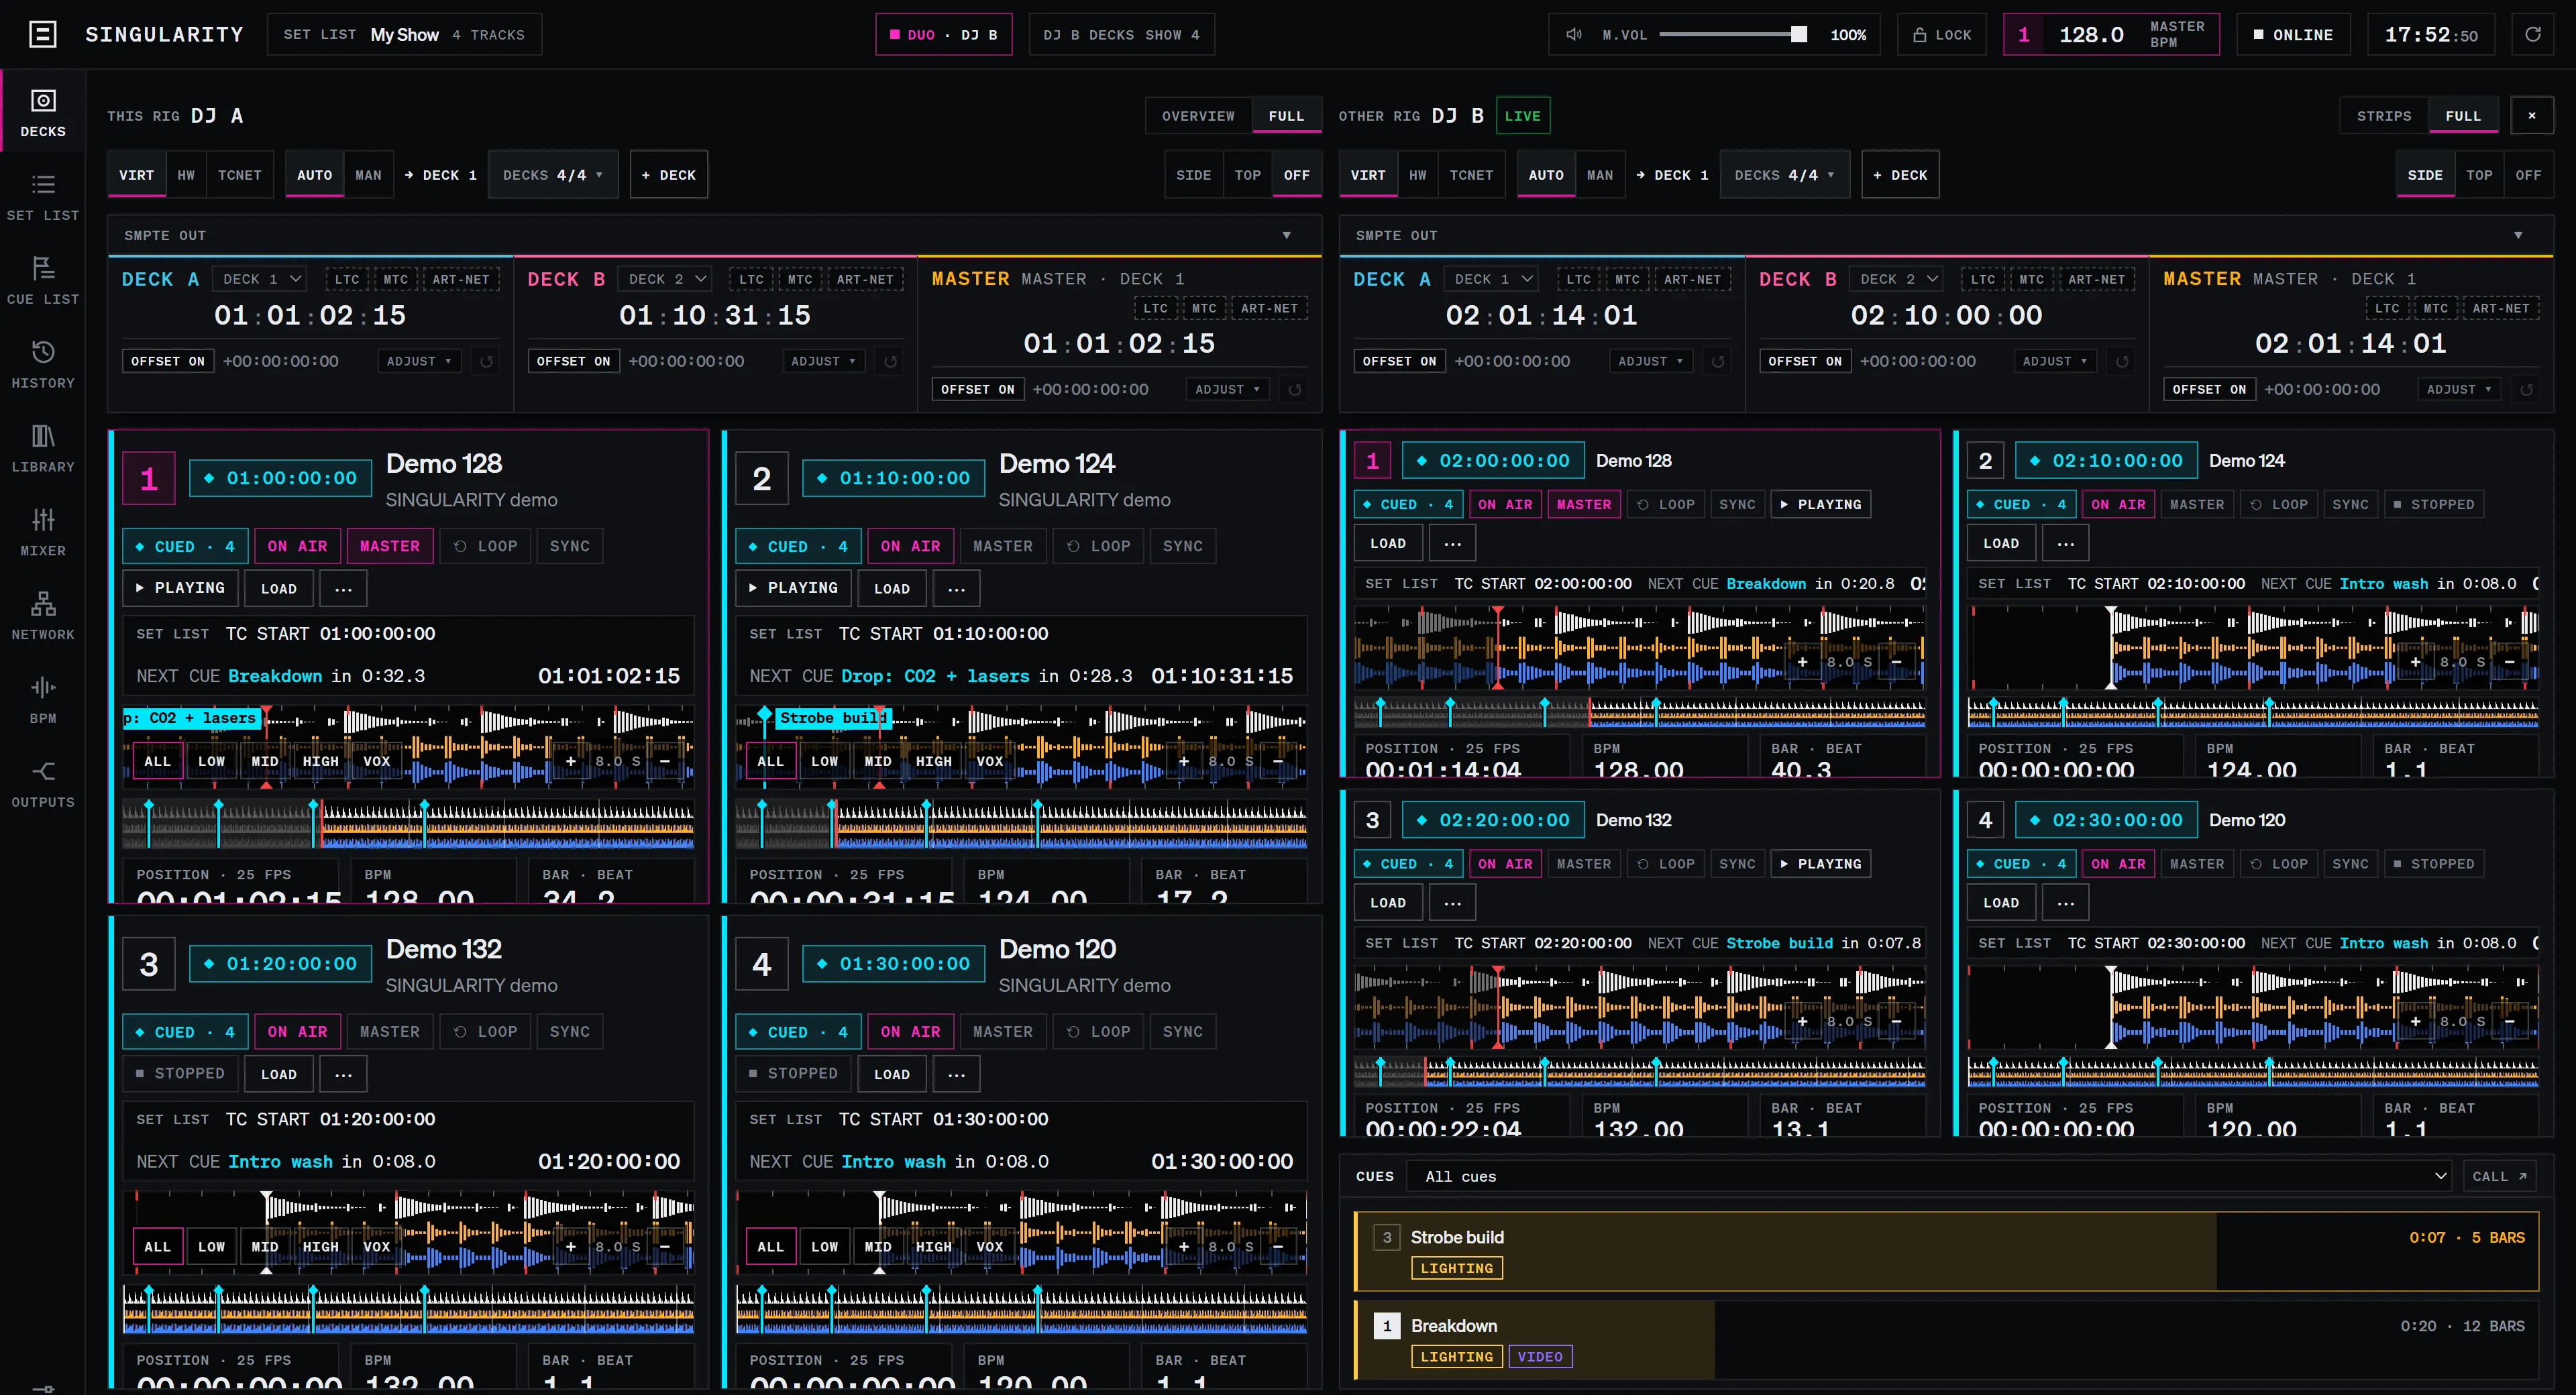Adjust the master volume slider
This screenshot has height=1395, width=2576.
(1733, 35)
